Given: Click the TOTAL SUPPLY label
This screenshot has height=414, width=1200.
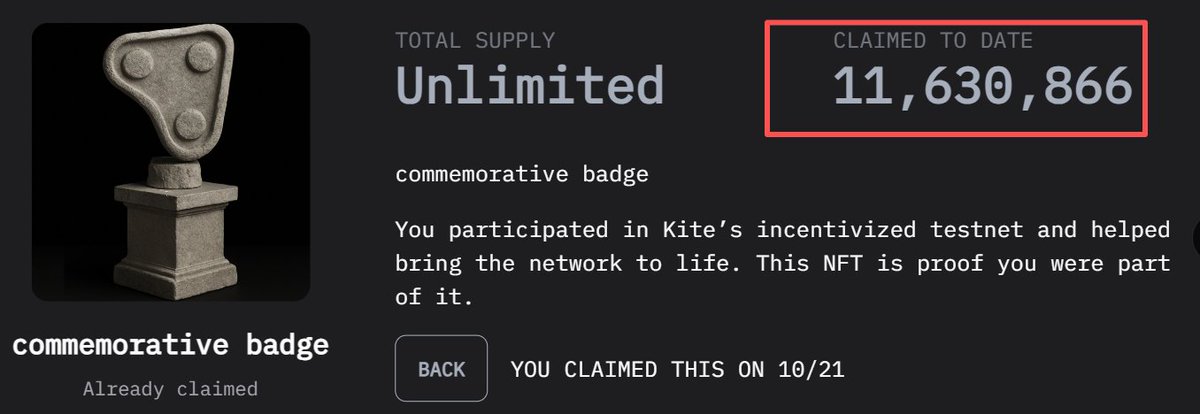Looking at the screenshot, I should pos(475,41).
